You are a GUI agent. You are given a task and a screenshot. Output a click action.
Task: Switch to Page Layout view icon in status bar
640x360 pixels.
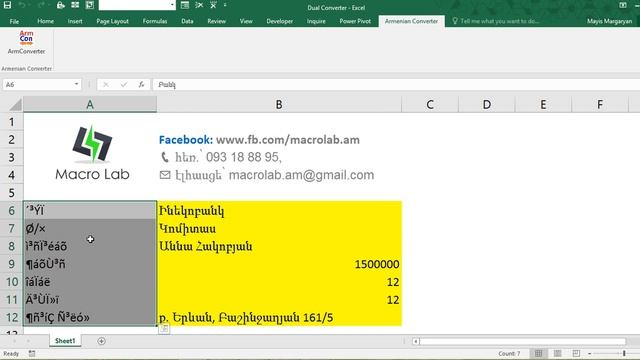557,353
